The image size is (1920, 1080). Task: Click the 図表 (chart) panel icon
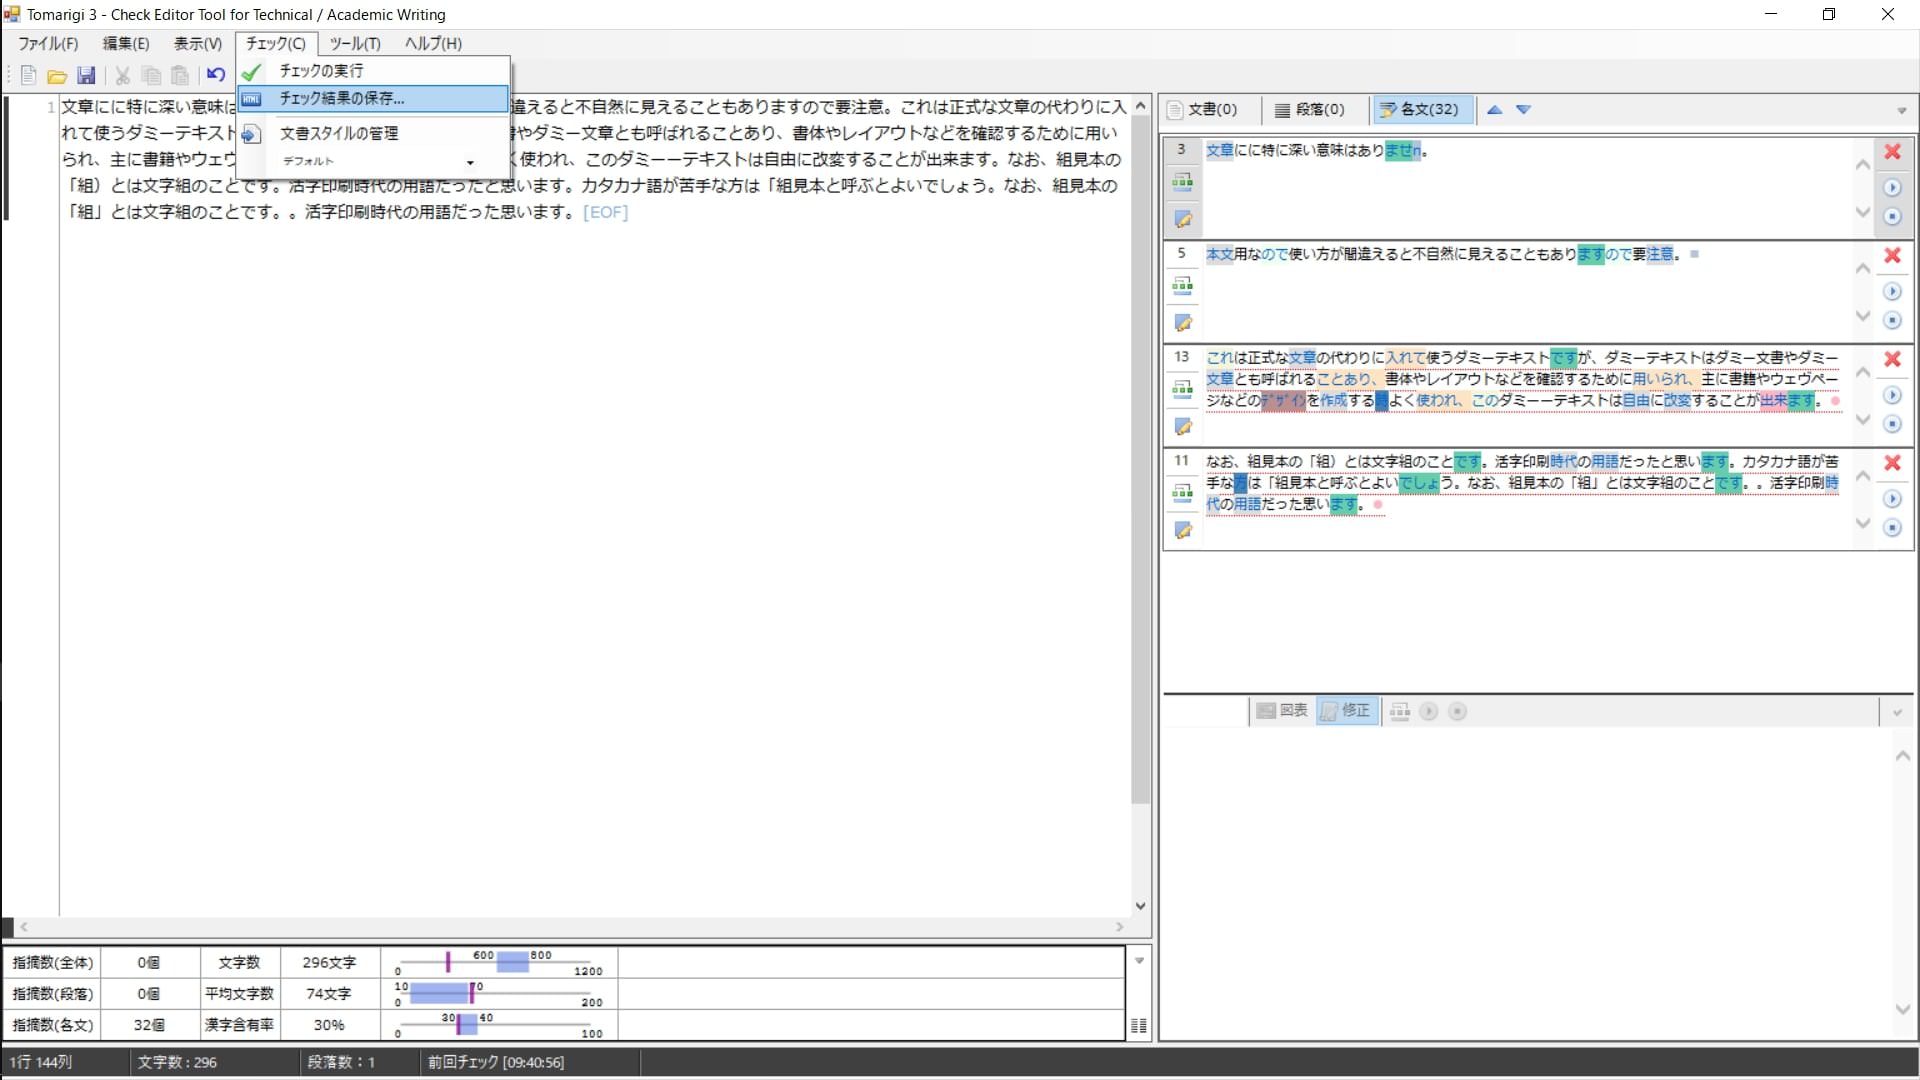click(1283, 711)
